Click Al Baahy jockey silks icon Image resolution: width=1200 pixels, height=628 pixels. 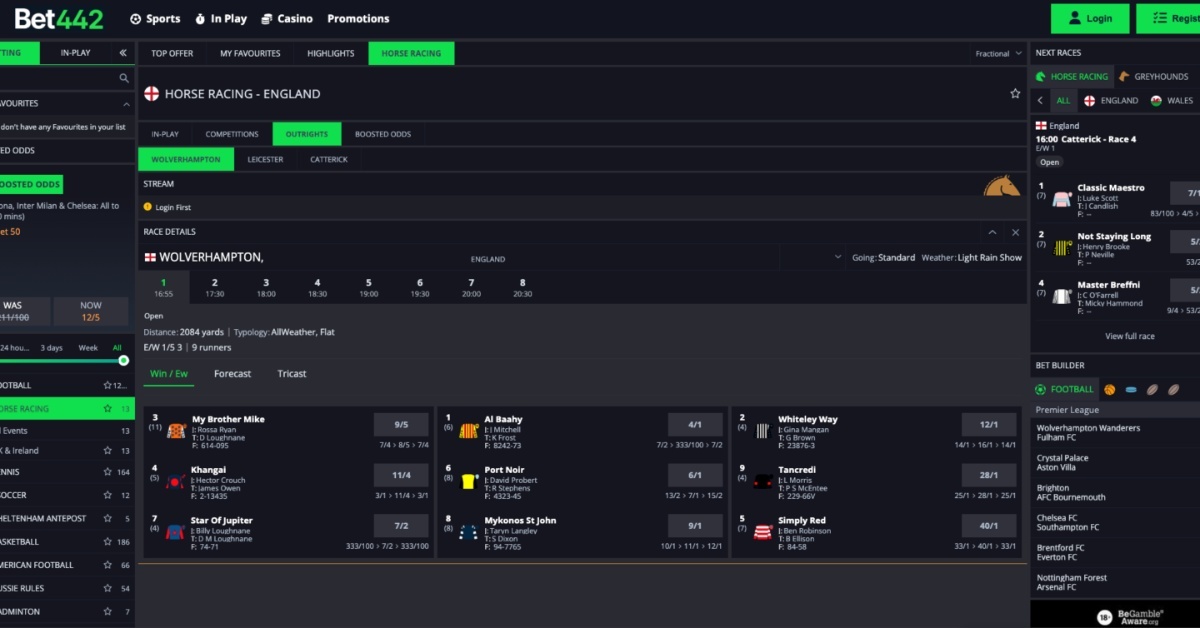(469, 431)
